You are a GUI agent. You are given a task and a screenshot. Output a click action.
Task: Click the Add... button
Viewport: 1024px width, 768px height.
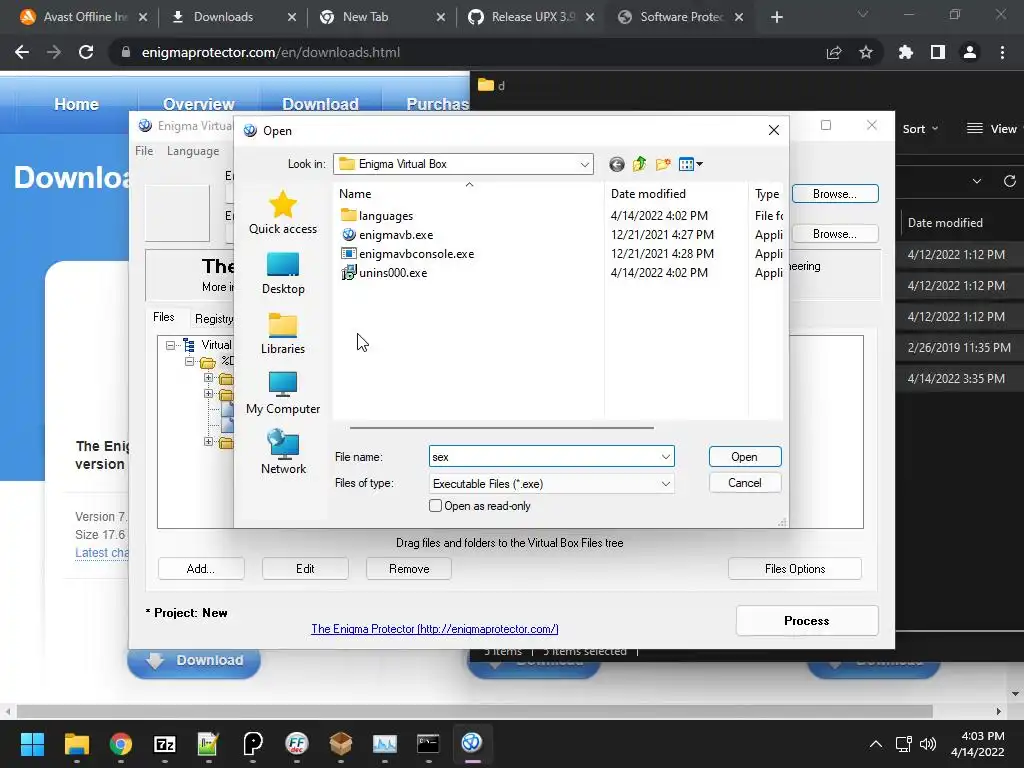click(x=200, y=569)
